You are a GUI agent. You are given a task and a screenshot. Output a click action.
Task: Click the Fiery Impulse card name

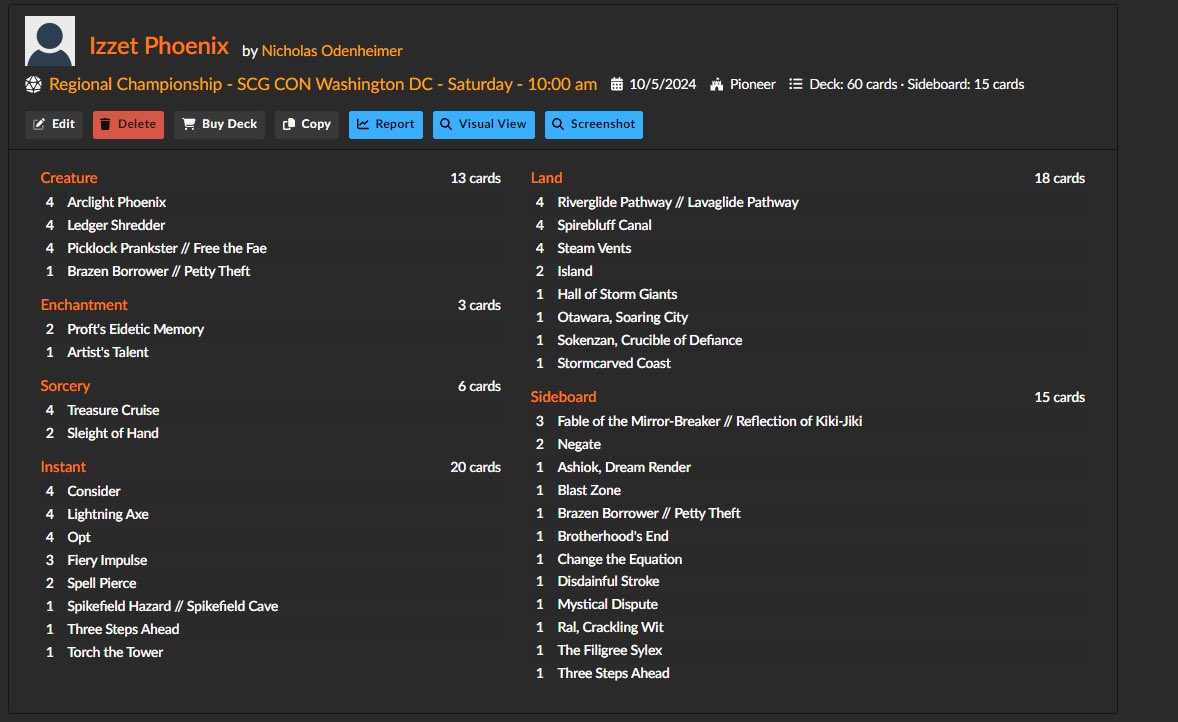107,560
